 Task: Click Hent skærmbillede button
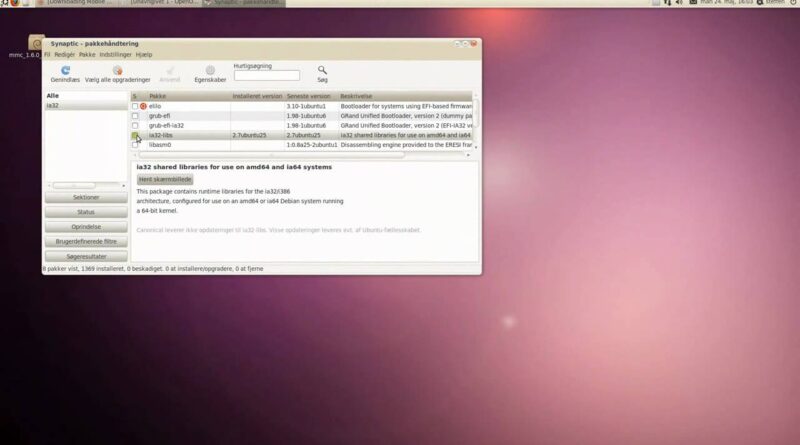pos(165,180)
